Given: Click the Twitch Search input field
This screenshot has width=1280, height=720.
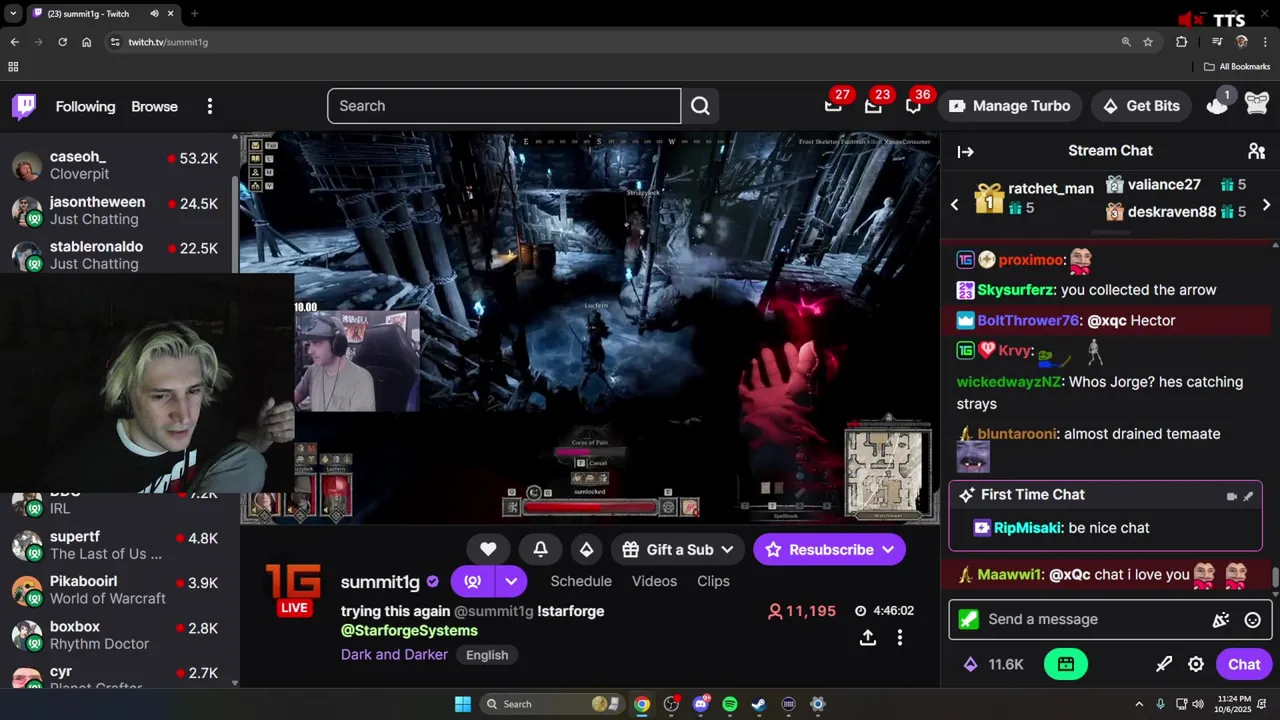Looking at the screenshot, I should click(504, 106).
